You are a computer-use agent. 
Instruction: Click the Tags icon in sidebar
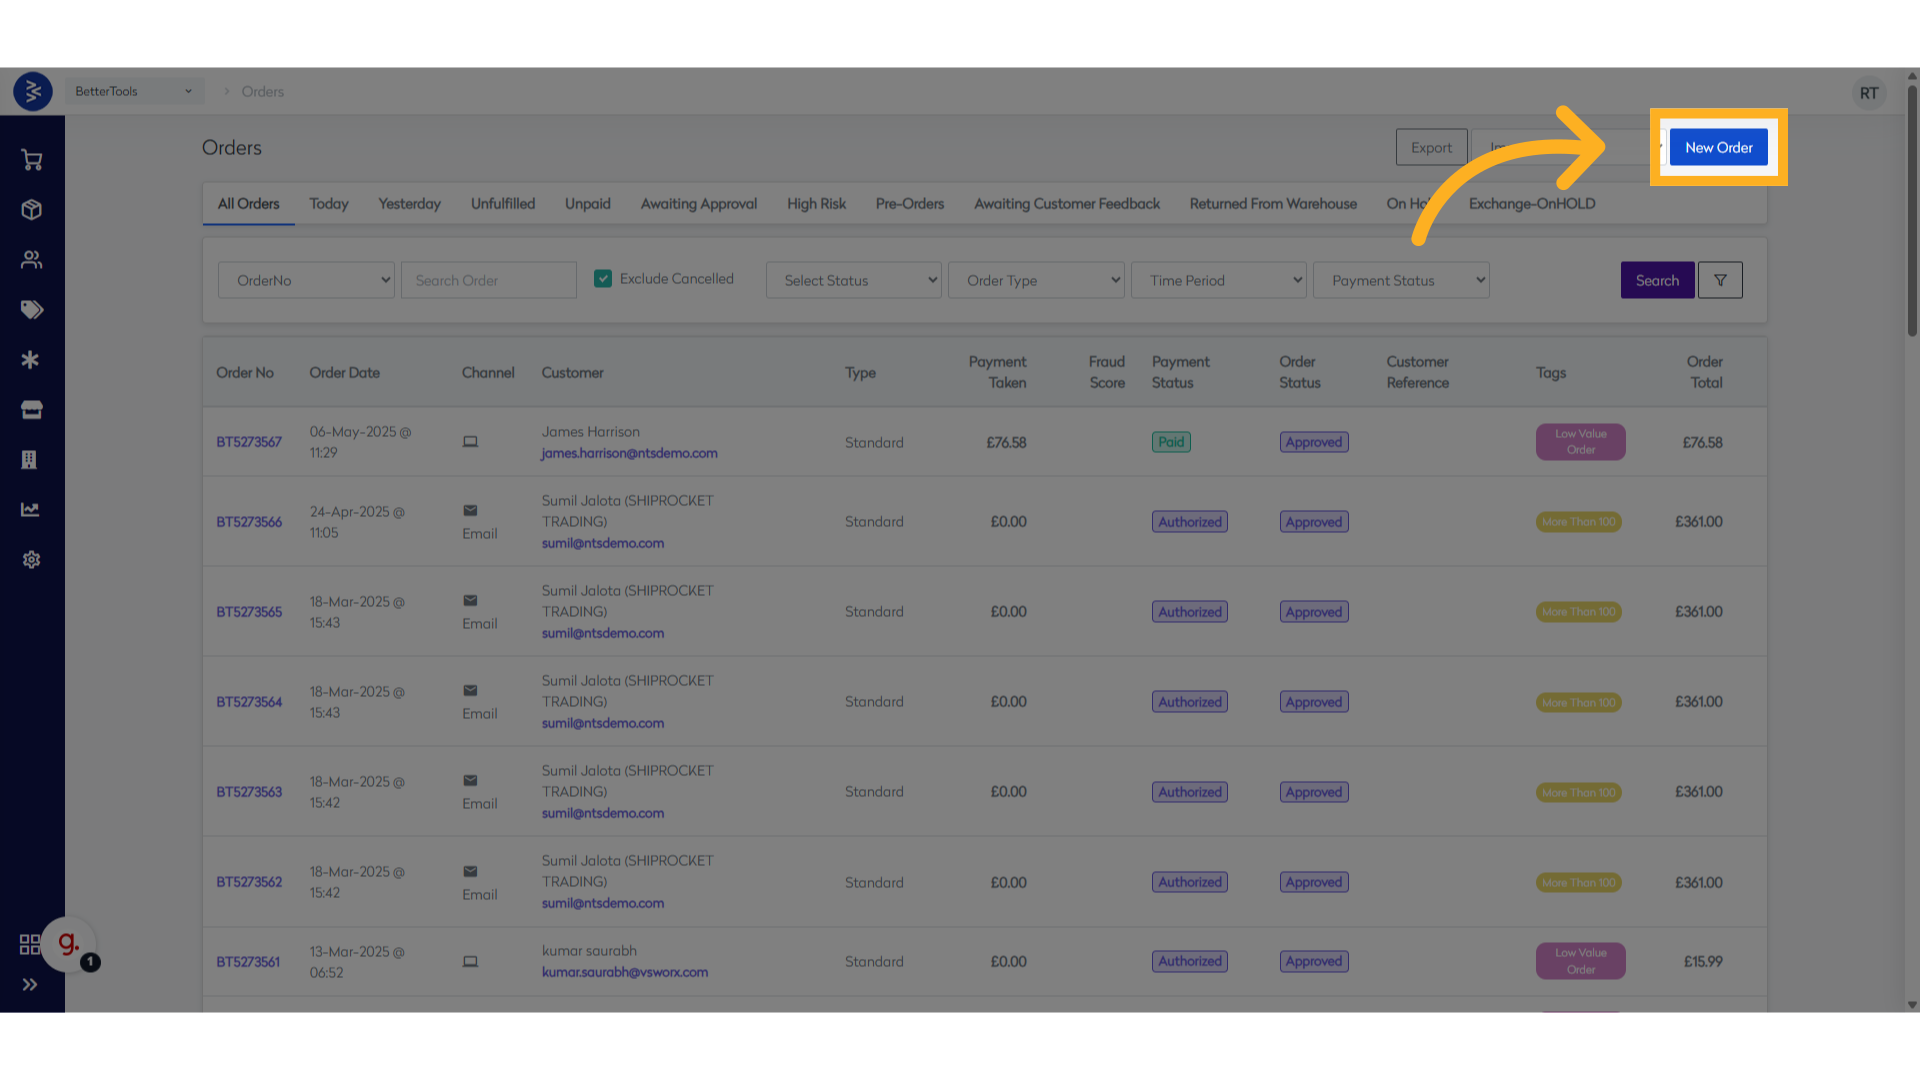pos(31,310)
